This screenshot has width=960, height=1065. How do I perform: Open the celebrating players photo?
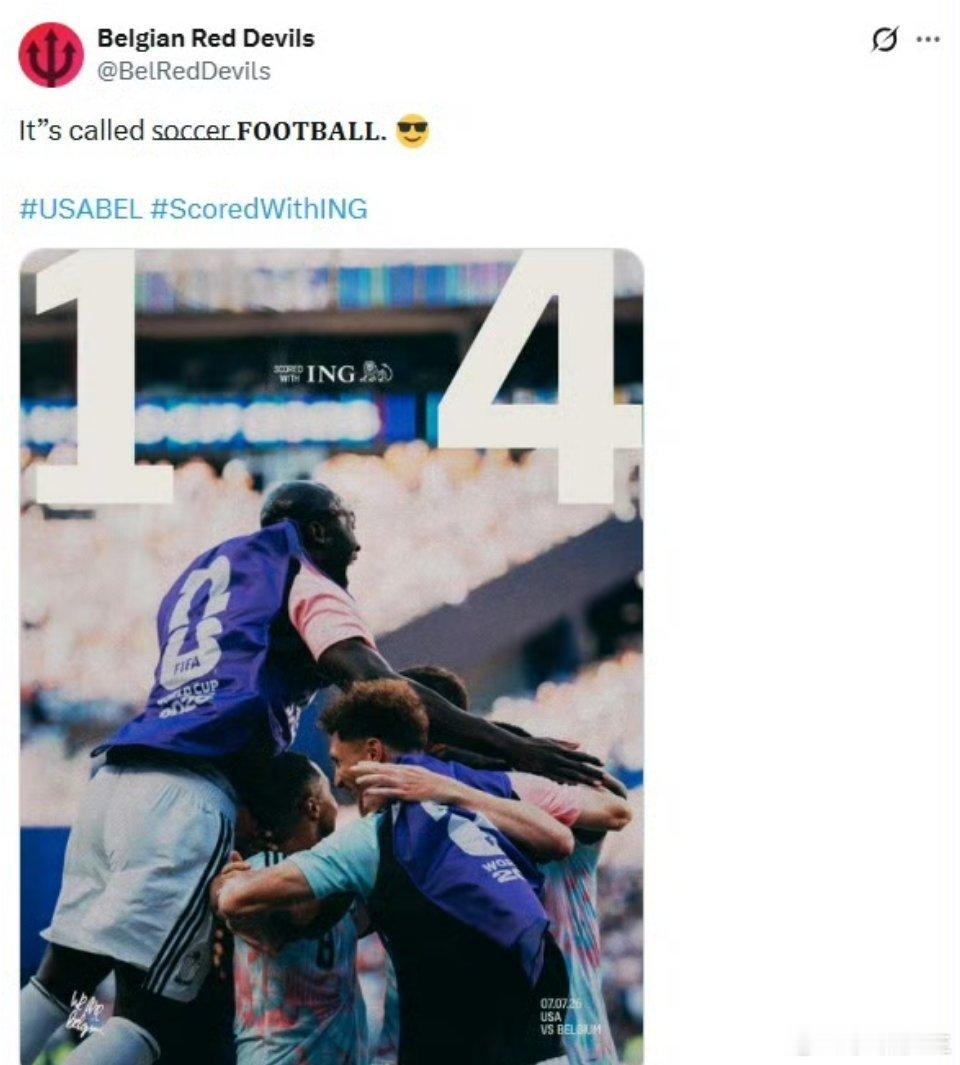coord(332,656)
